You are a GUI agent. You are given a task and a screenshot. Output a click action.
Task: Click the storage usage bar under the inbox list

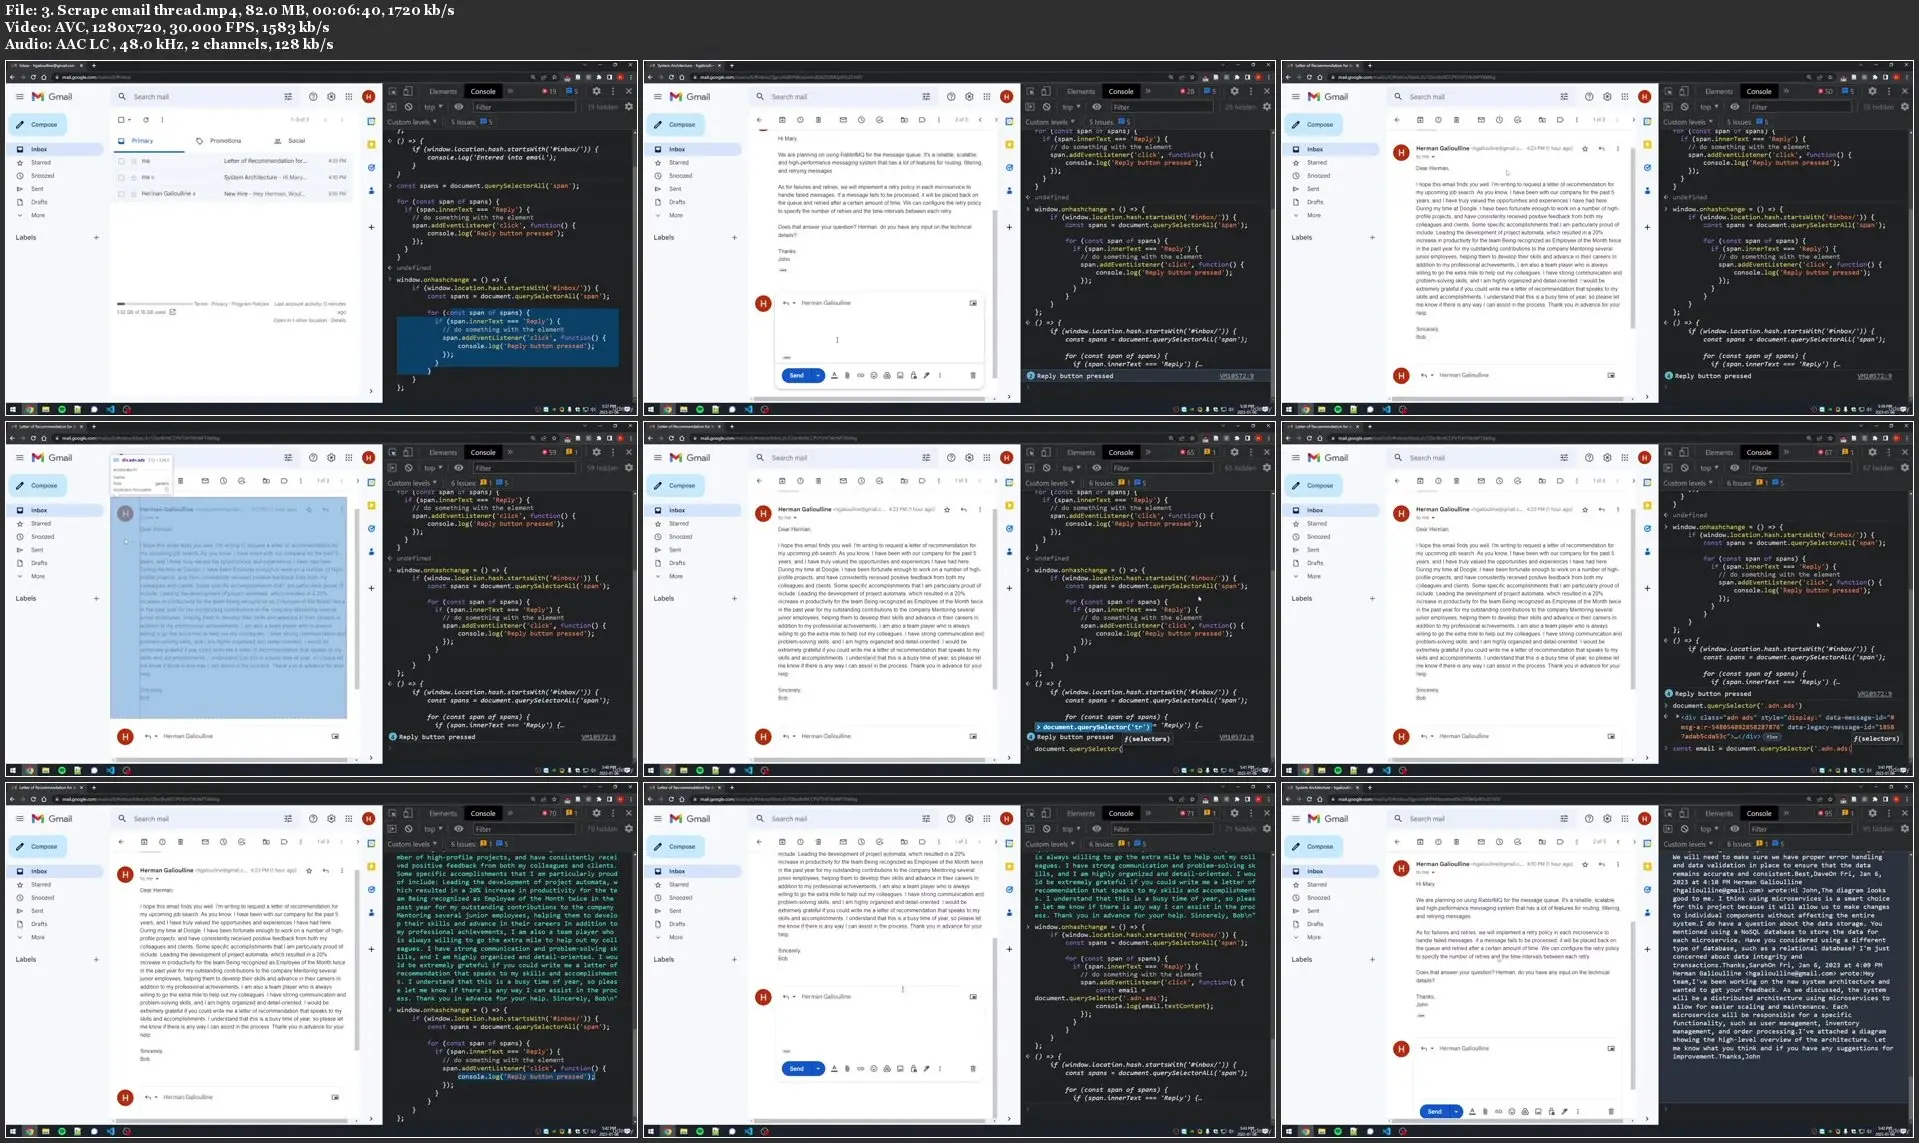tap(155, 303)
